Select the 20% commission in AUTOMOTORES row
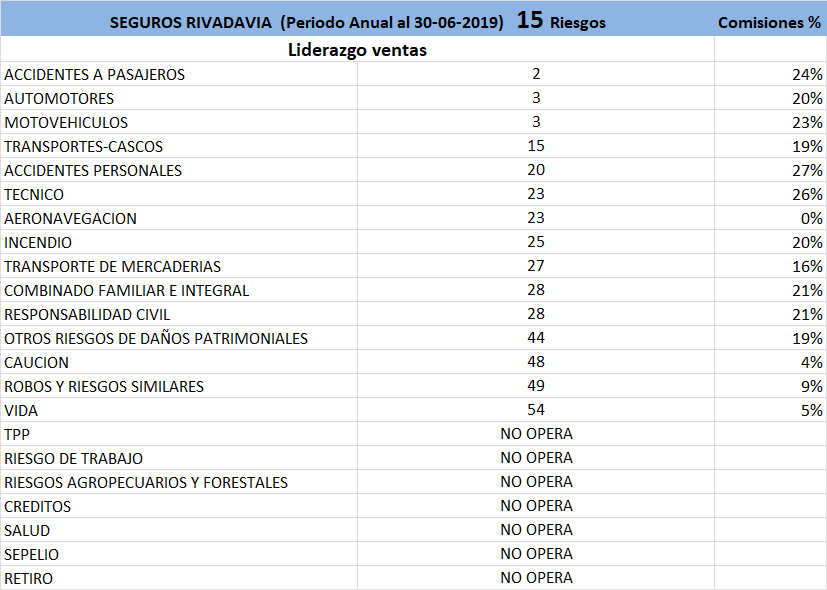This screenshot has width=827, height=590. pos(807,99)
